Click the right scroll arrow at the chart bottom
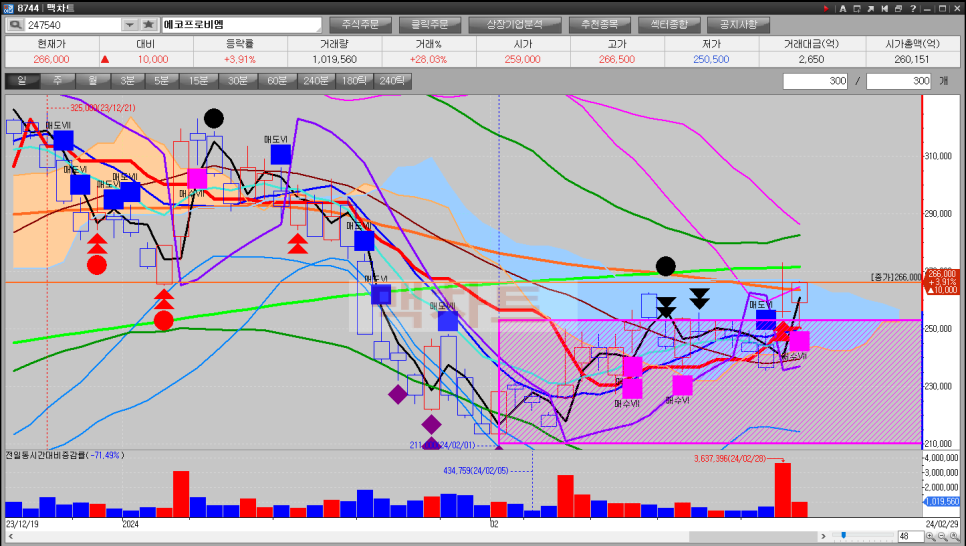 [823, 536]
